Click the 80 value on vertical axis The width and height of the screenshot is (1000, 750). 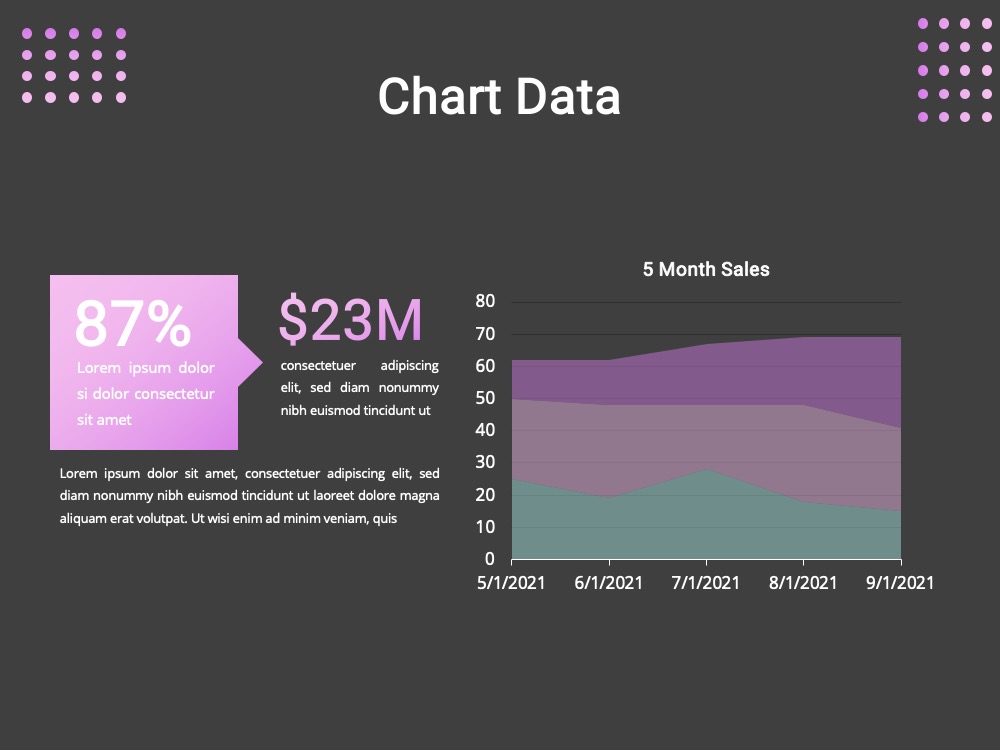(485, 301)
